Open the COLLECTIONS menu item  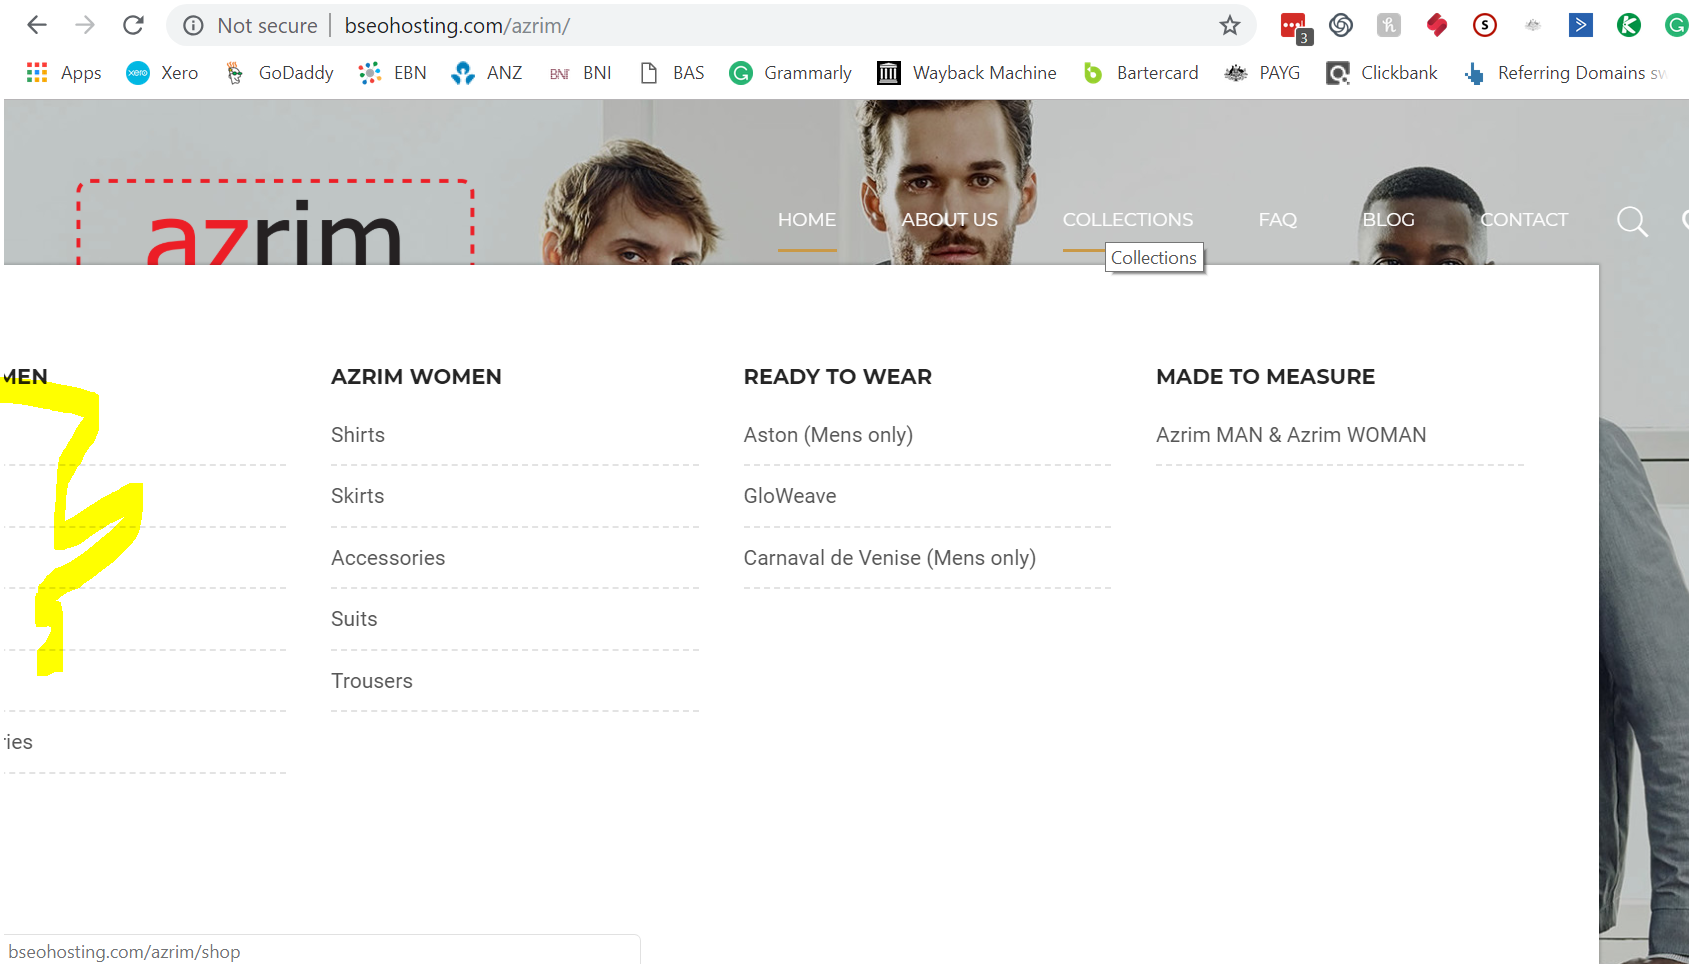1128,220
